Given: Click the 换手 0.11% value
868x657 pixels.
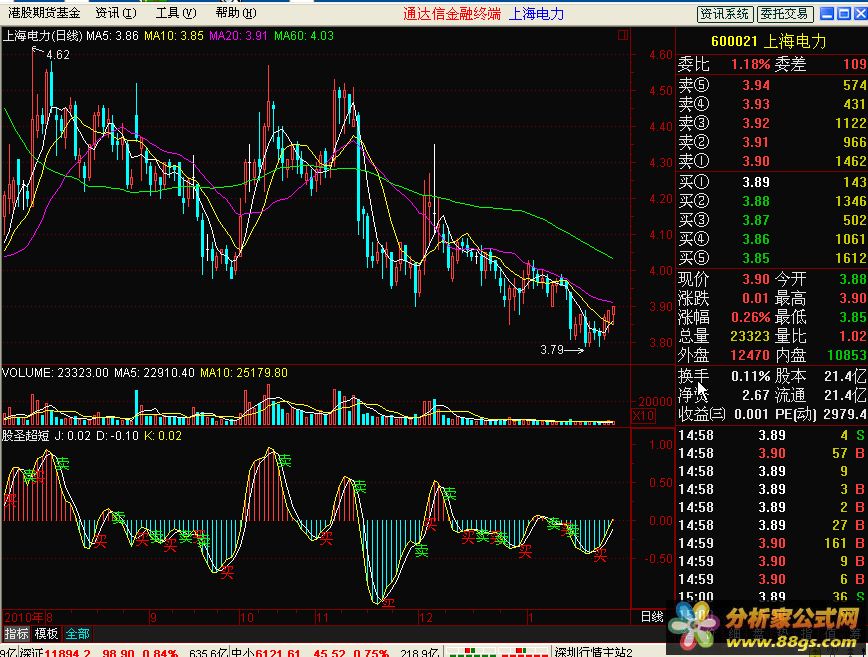Looking at the screenshot, I should pyautogui.click(x=750, y=376).
